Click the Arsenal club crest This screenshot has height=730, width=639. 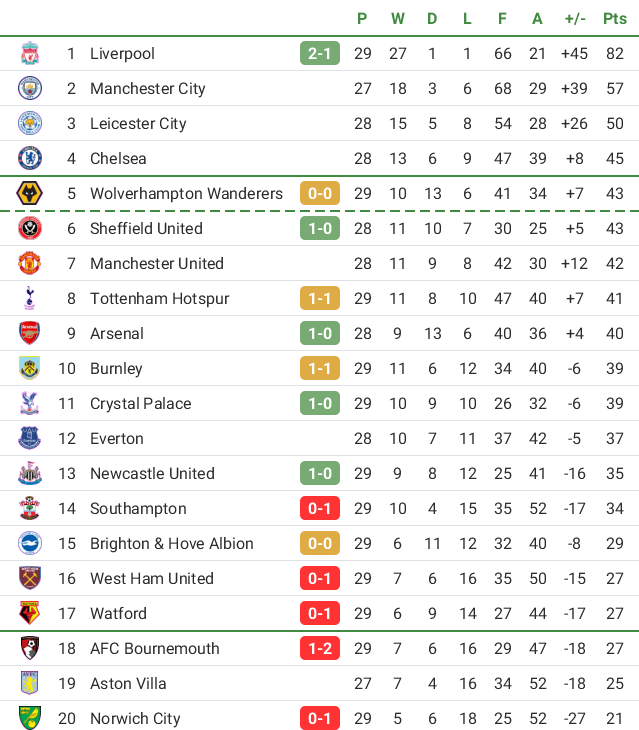pos(30,334)
